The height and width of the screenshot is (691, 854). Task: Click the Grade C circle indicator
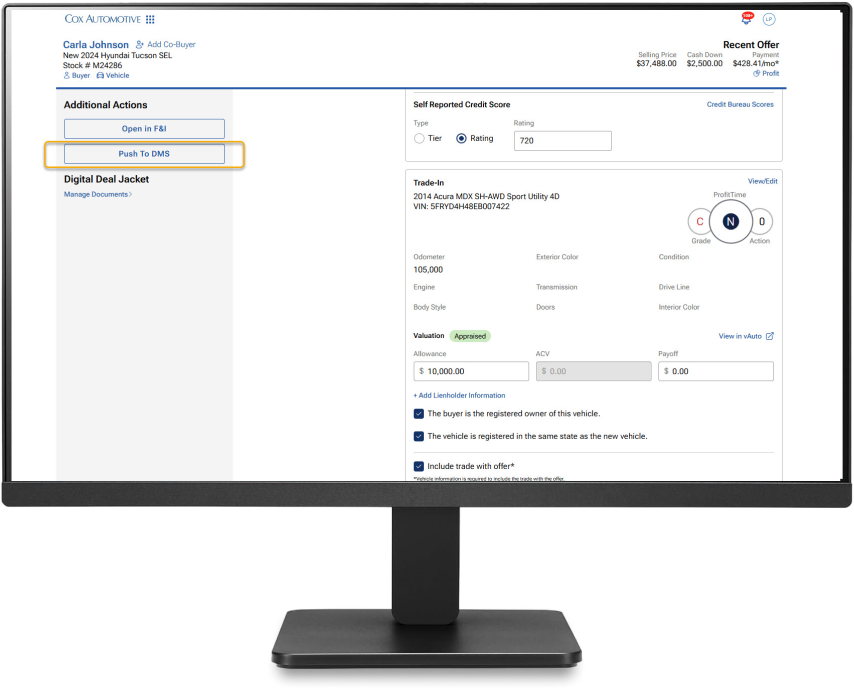[x=700, y=221]
